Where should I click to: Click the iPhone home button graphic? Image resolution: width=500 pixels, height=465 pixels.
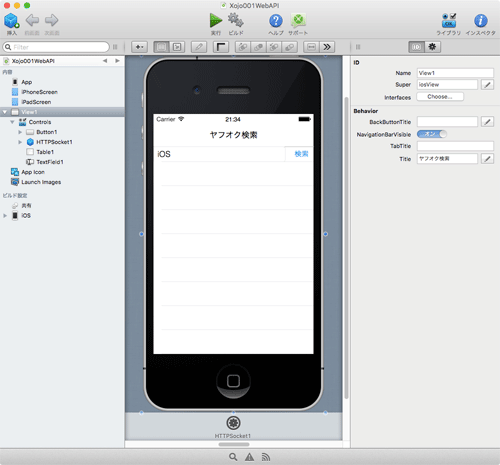pyautogui.click(x=233, y=381)
